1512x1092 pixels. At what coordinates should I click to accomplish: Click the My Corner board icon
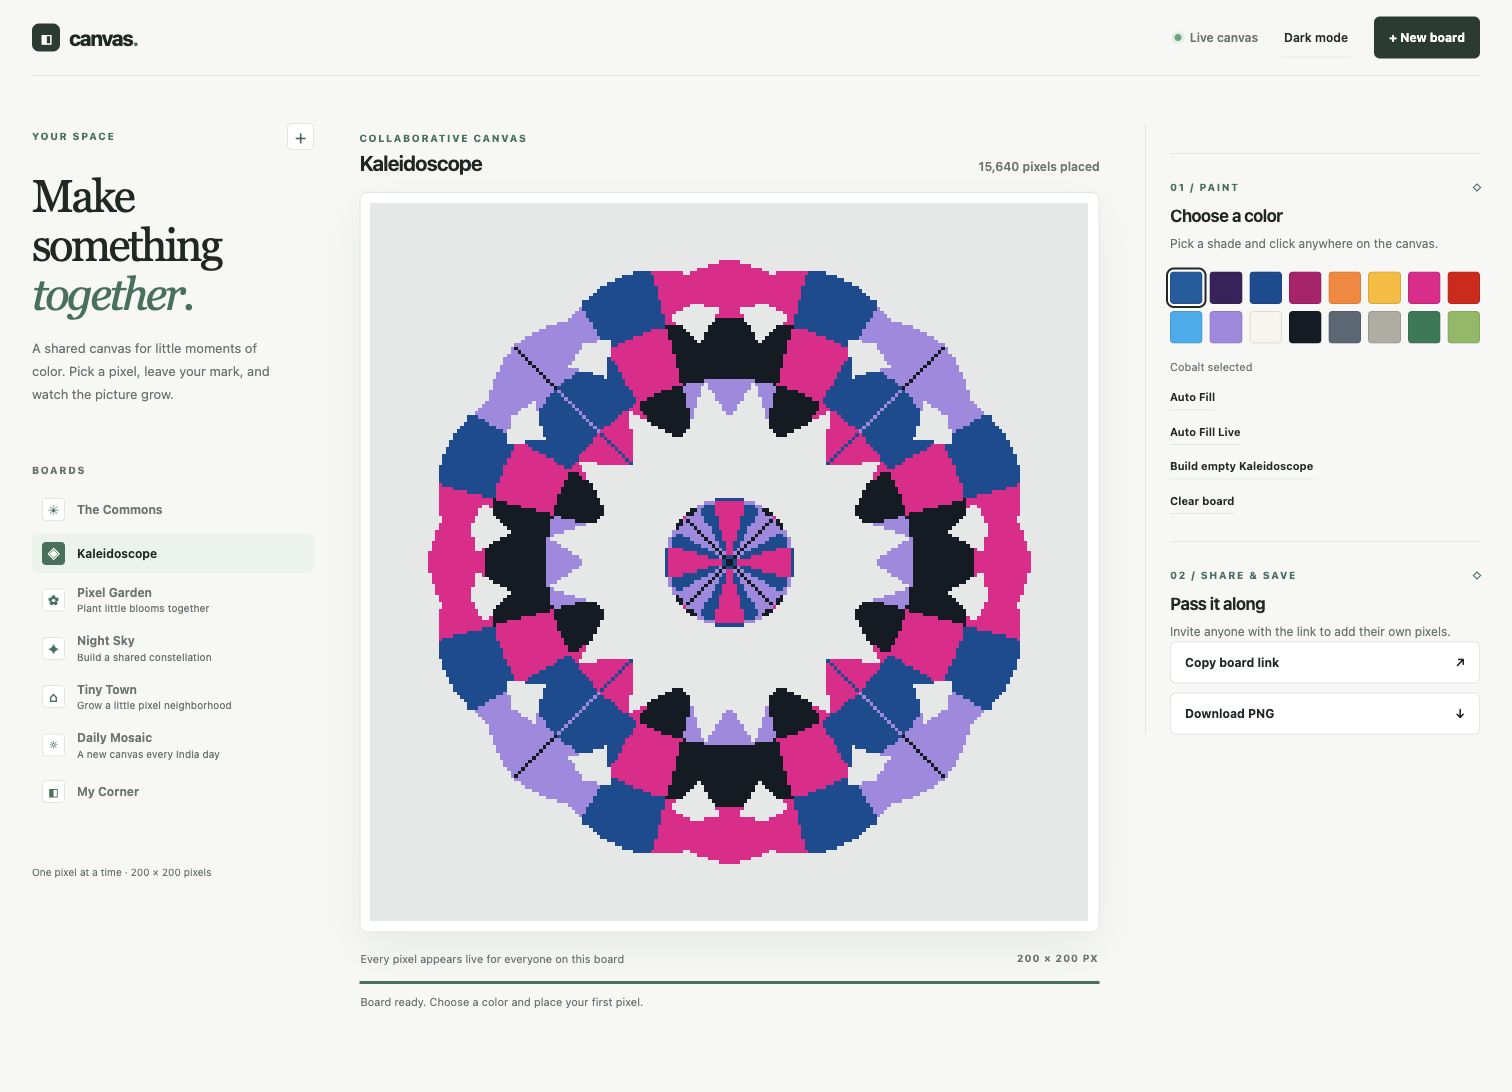click(x=54, y=792)
